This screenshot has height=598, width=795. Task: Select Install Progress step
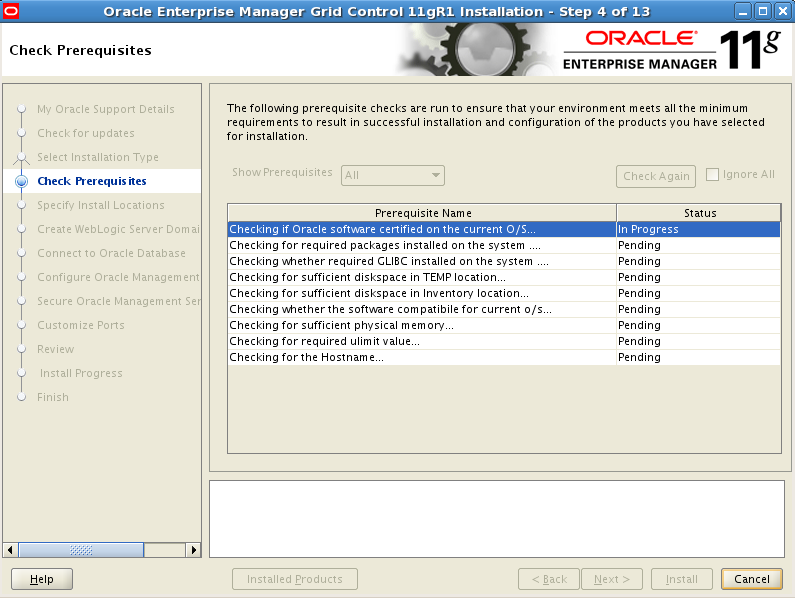point(81,373)
